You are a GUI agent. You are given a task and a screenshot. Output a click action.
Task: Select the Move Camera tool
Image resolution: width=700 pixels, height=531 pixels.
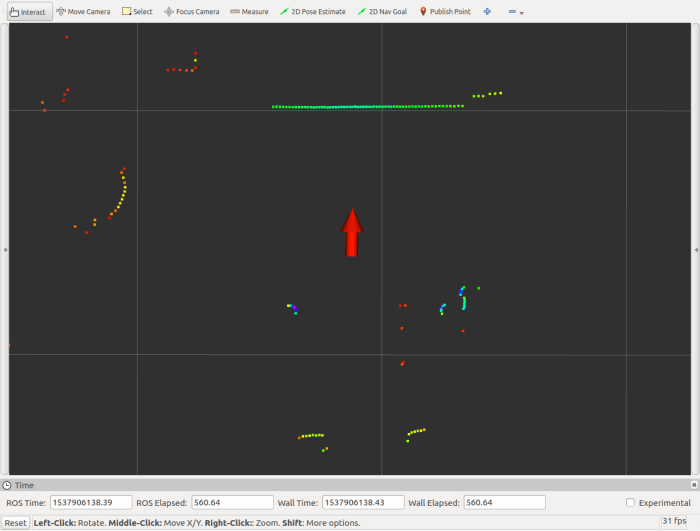click(x=83, y=12)
